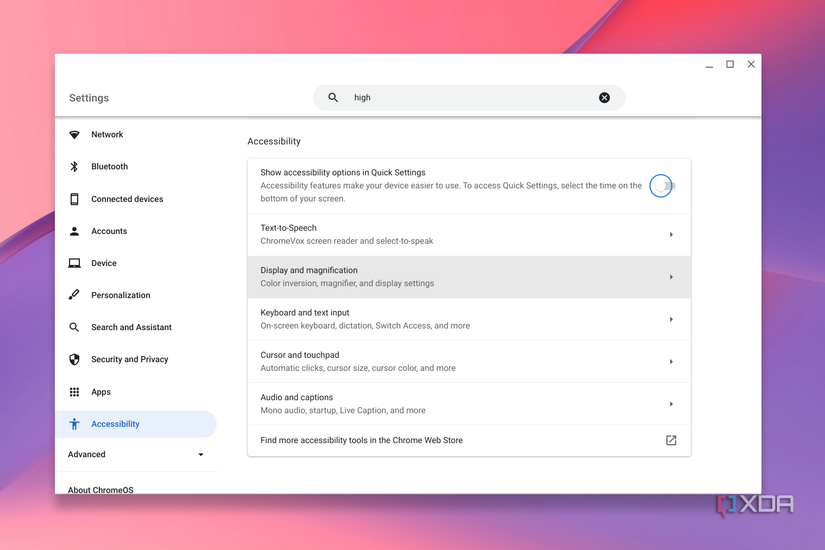Click the Bluetooth icon in sidebar
Image resolution: width=825 pixels, height=550 pixels.
[74, 166]
